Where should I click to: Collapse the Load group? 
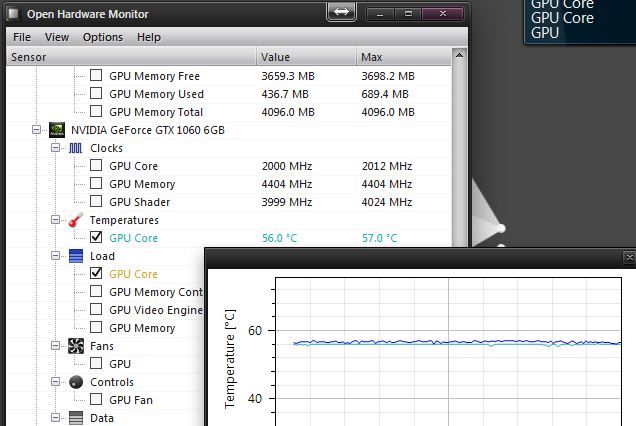(56, 256)
